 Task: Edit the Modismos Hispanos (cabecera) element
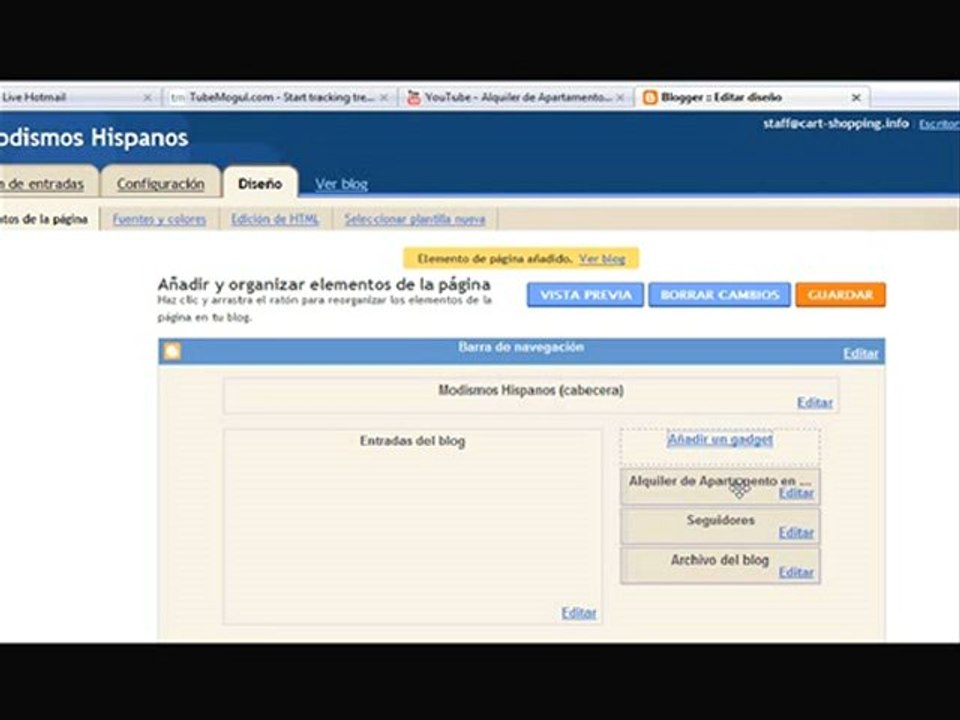pos(814,402)
